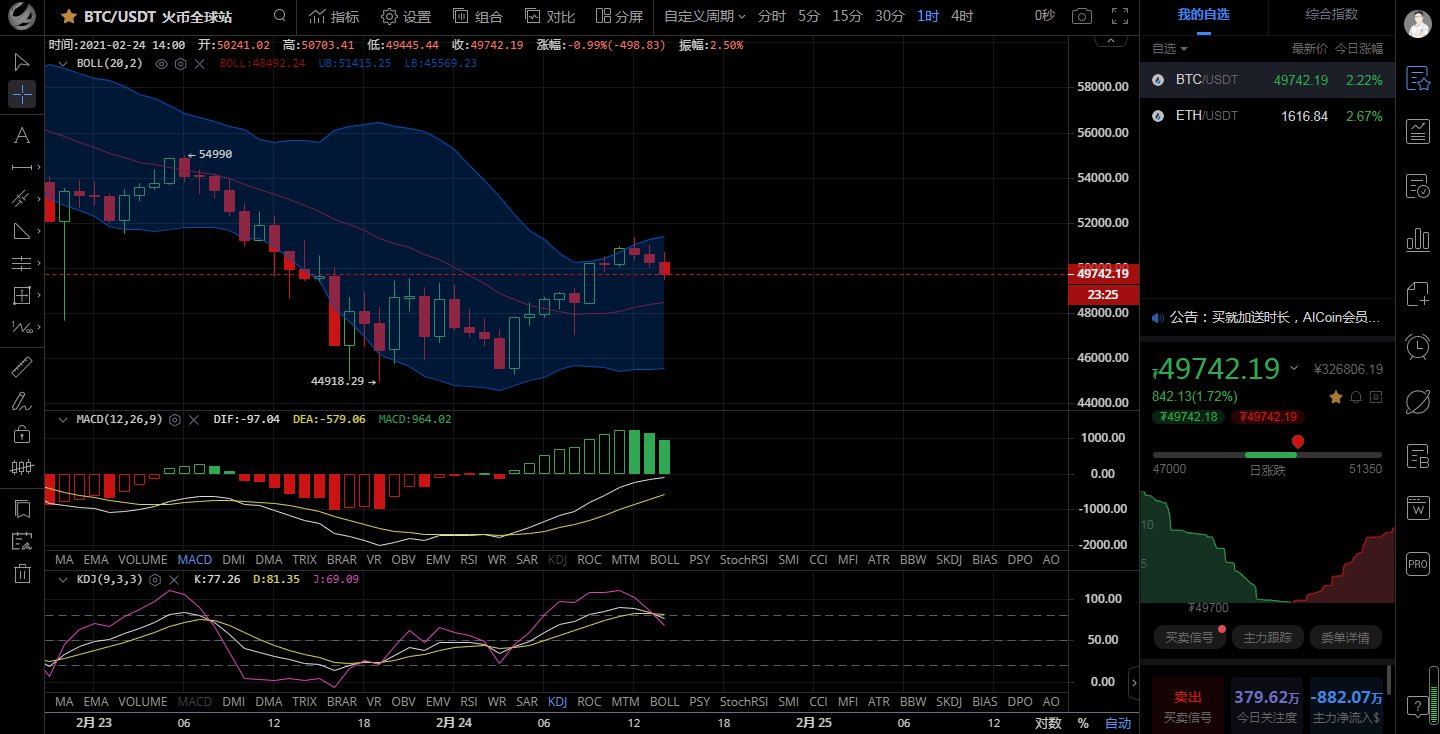The width and height of the screenshot is (1440, 734).
Task: Select the arrow pointer tool
Action: [22, 62]
